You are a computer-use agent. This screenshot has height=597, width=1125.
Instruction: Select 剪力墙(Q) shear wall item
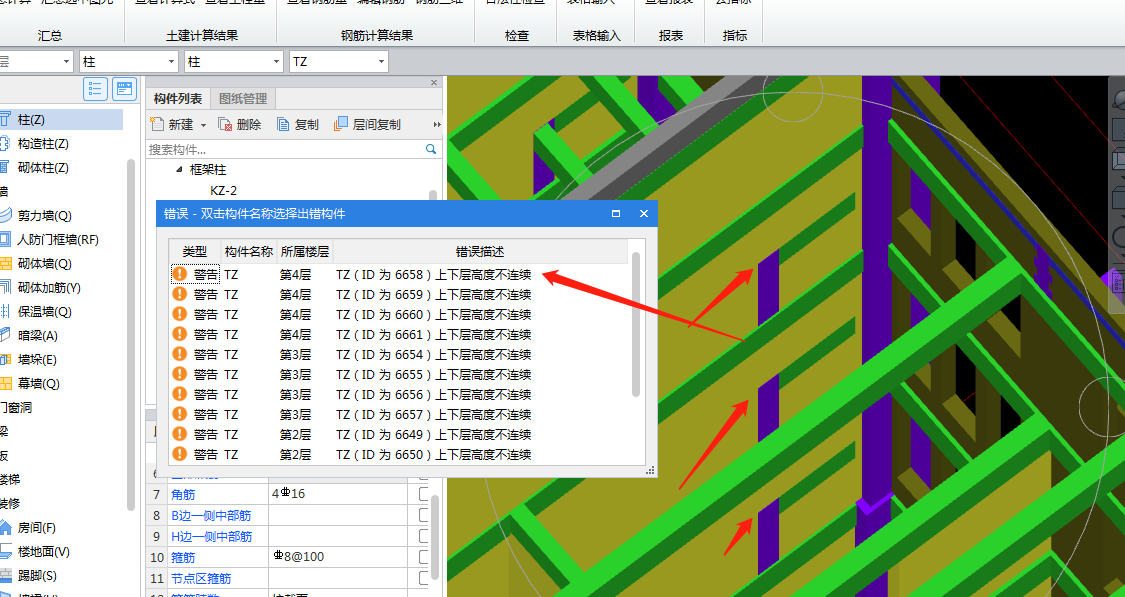tap(44, 215)
